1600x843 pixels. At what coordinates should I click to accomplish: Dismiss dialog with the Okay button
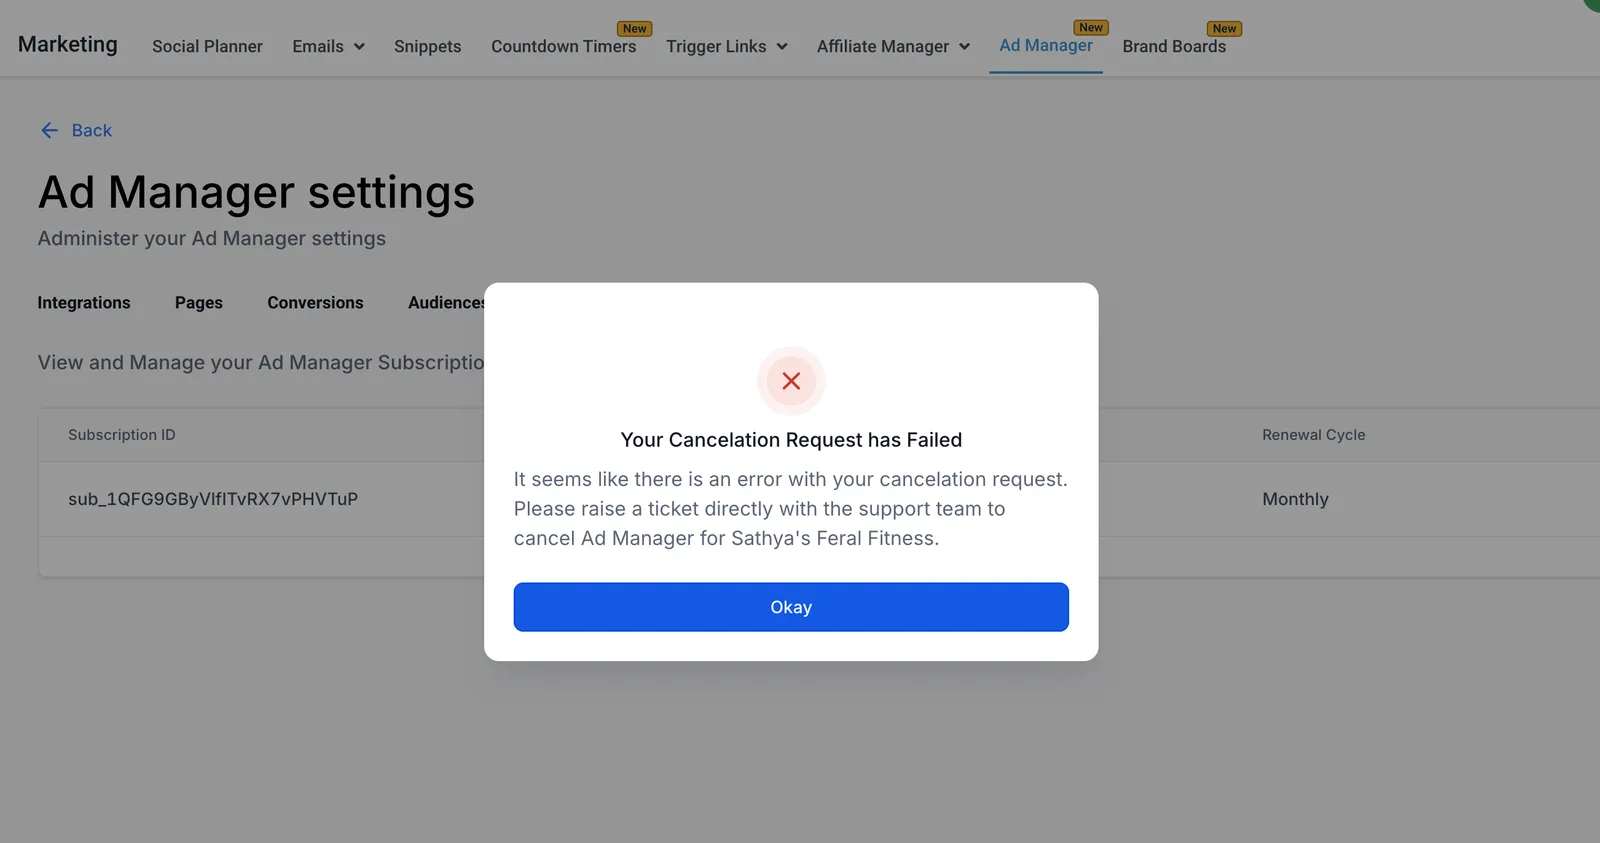pyautogui.click(x=791, y=607)
